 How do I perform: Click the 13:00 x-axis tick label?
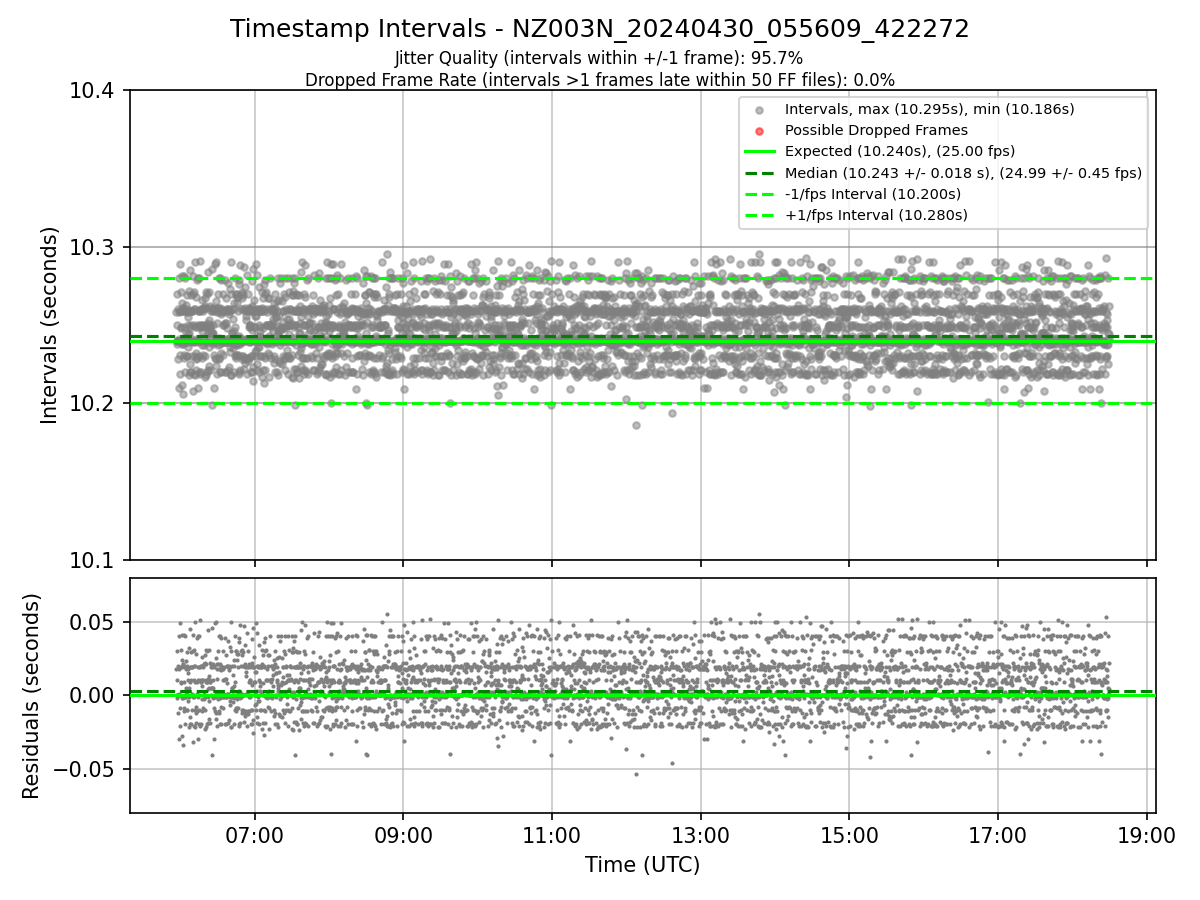(x=700, y=834)
